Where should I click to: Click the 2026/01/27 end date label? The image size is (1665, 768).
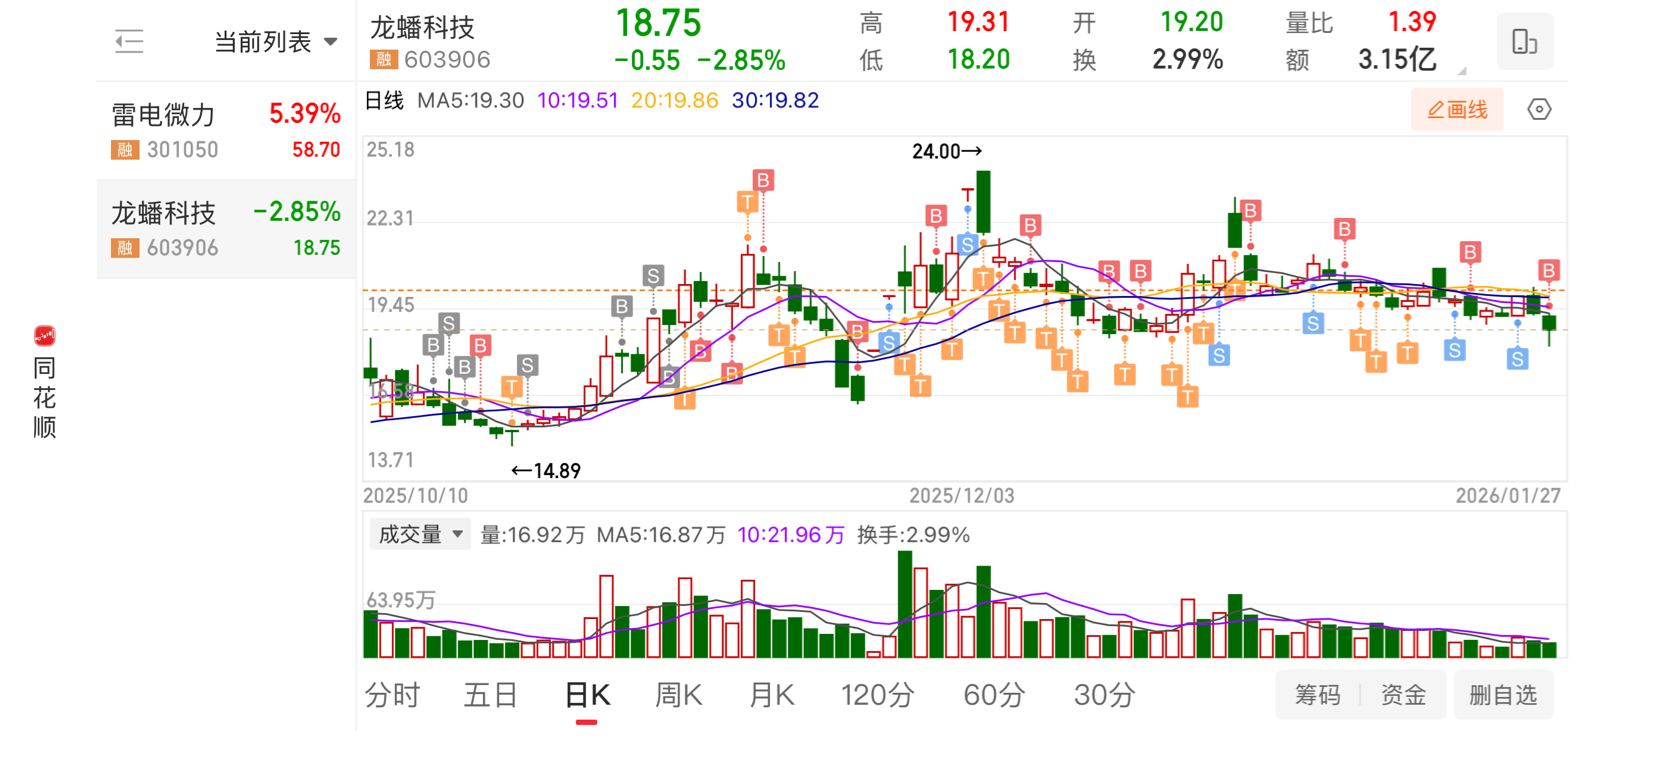[1508, 496]
